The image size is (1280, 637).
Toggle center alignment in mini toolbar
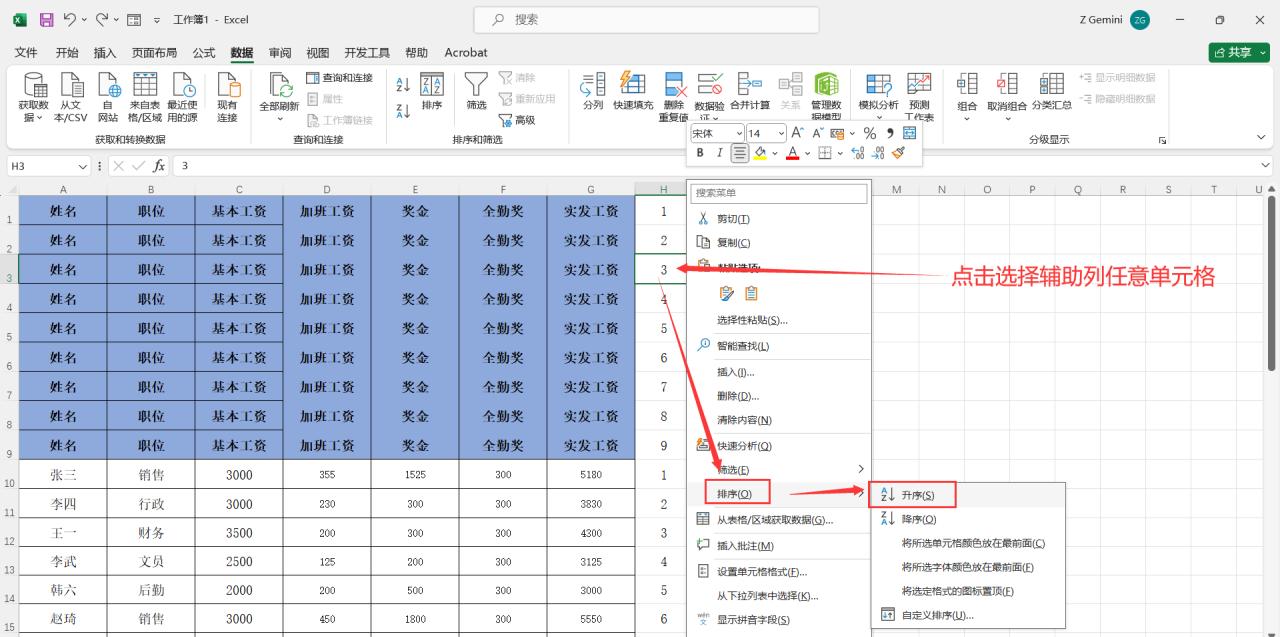coord(739,153)
